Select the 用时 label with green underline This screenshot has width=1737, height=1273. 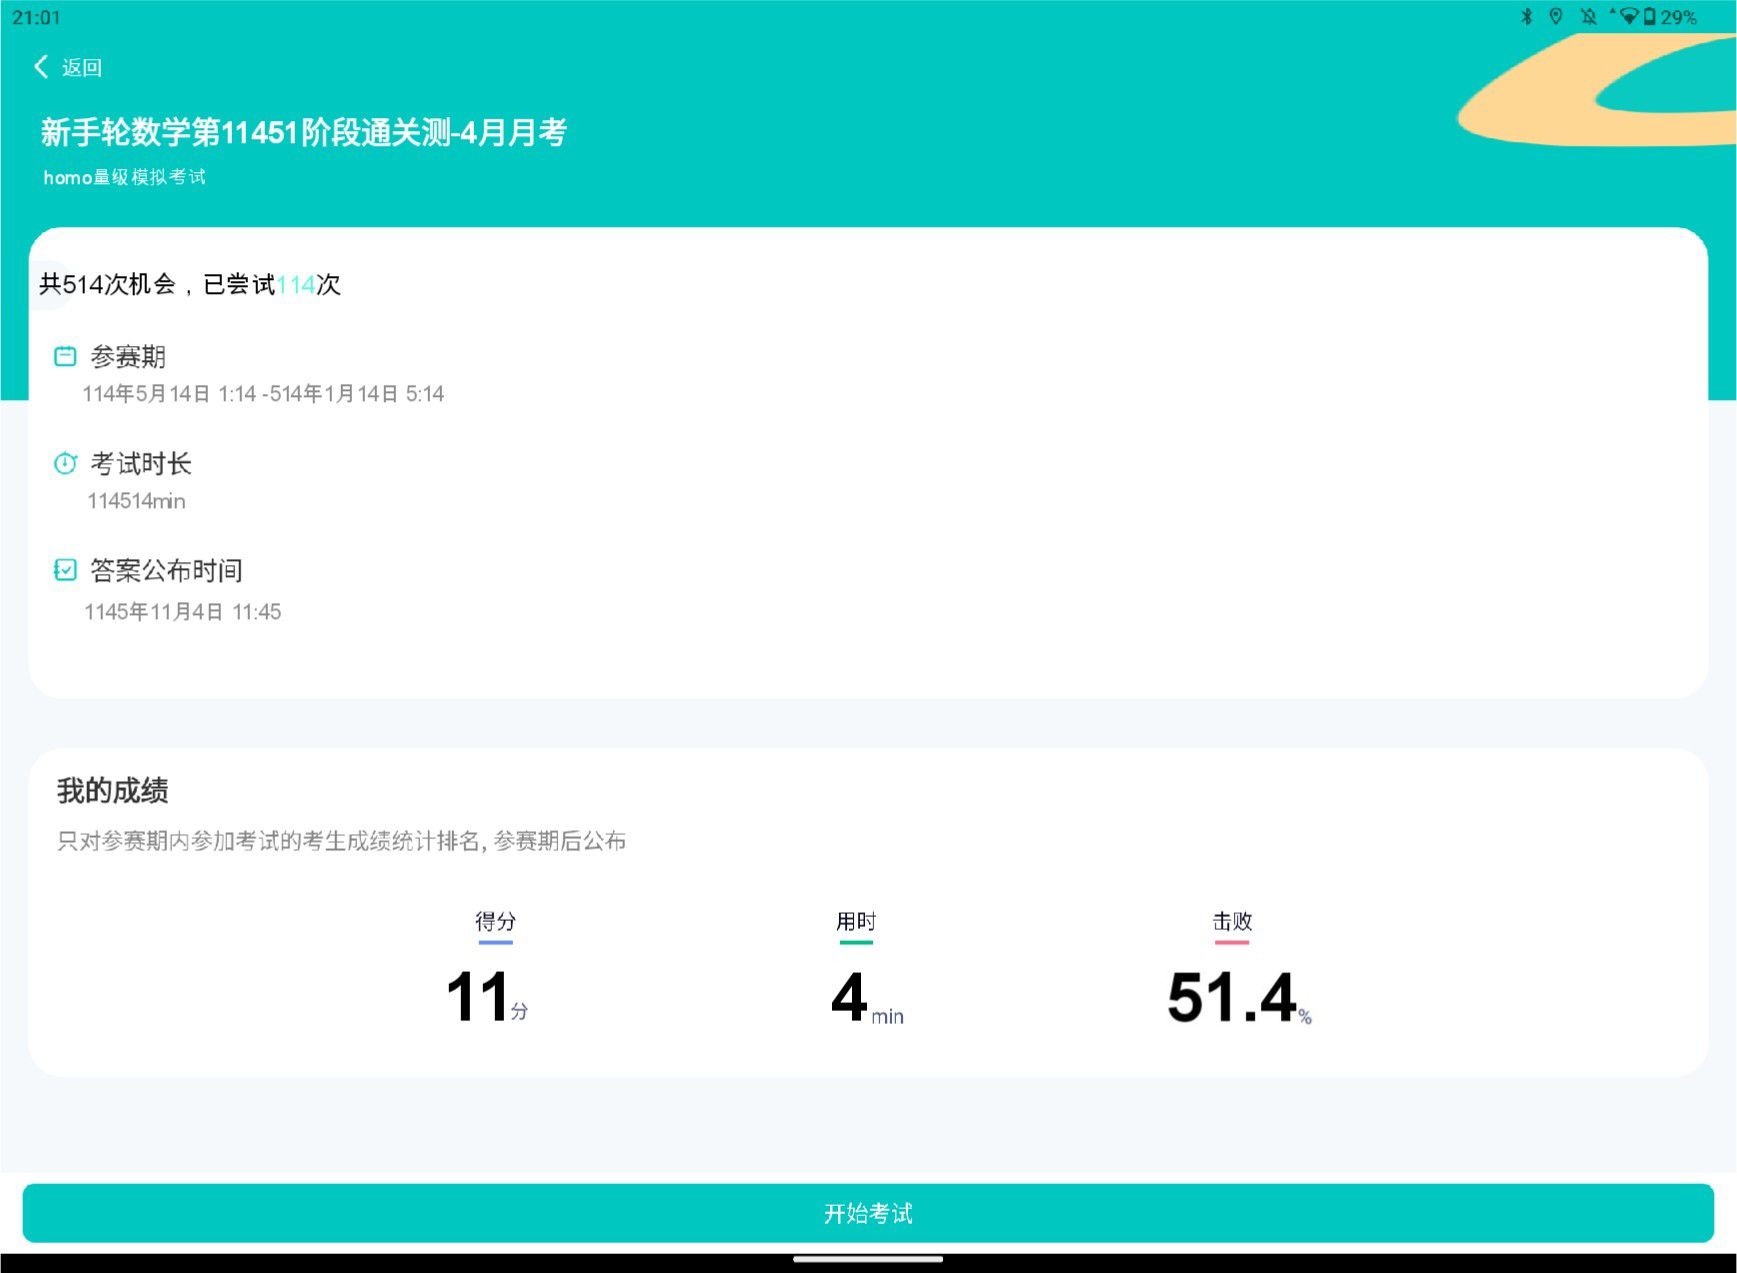[x=856, y=921]
